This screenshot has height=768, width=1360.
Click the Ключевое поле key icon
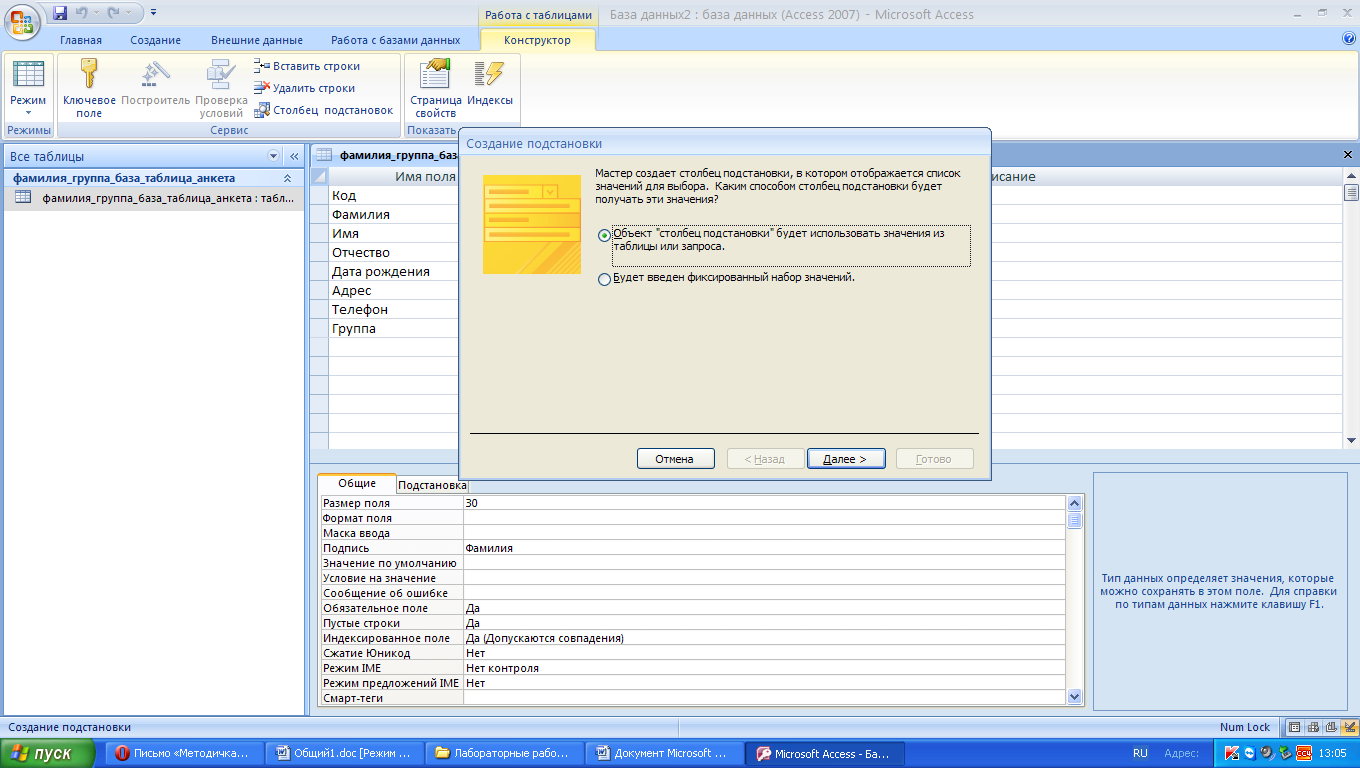[89, 75]
